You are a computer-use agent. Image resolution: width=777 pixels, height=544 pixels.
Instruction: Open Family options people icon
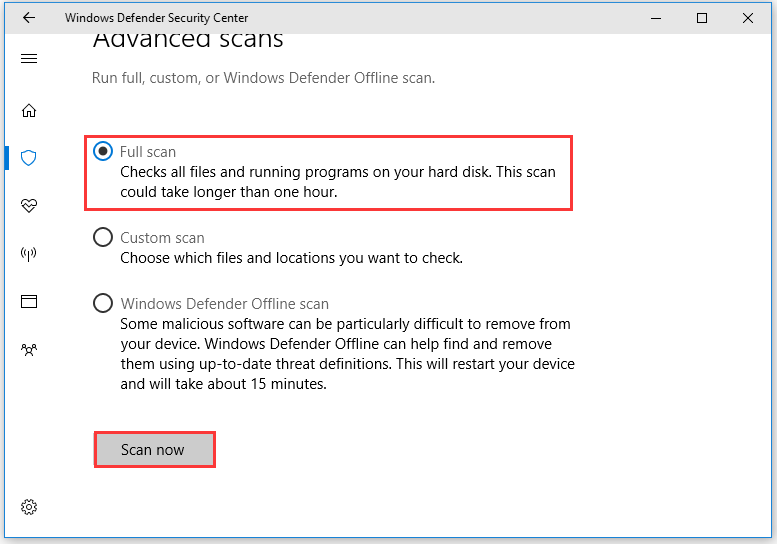click(29, 350)
